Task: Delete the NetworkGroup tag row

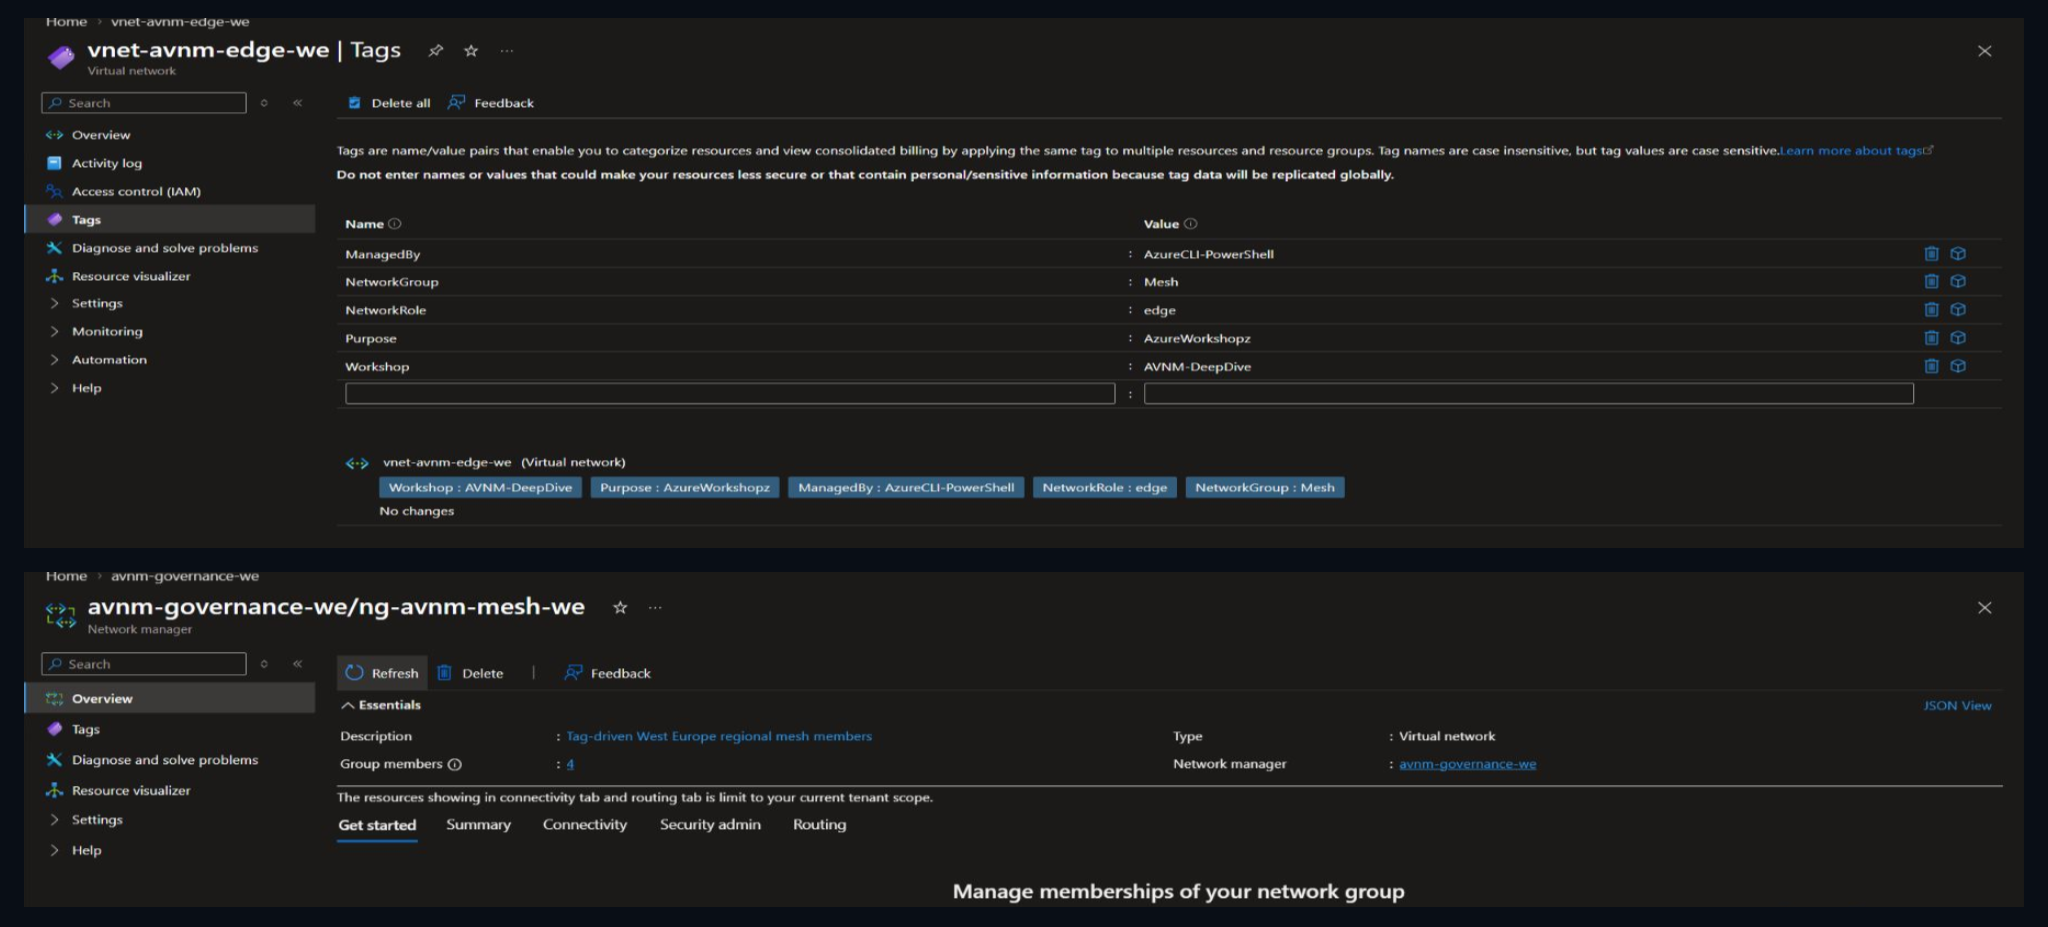Action: click(1931, 282)
